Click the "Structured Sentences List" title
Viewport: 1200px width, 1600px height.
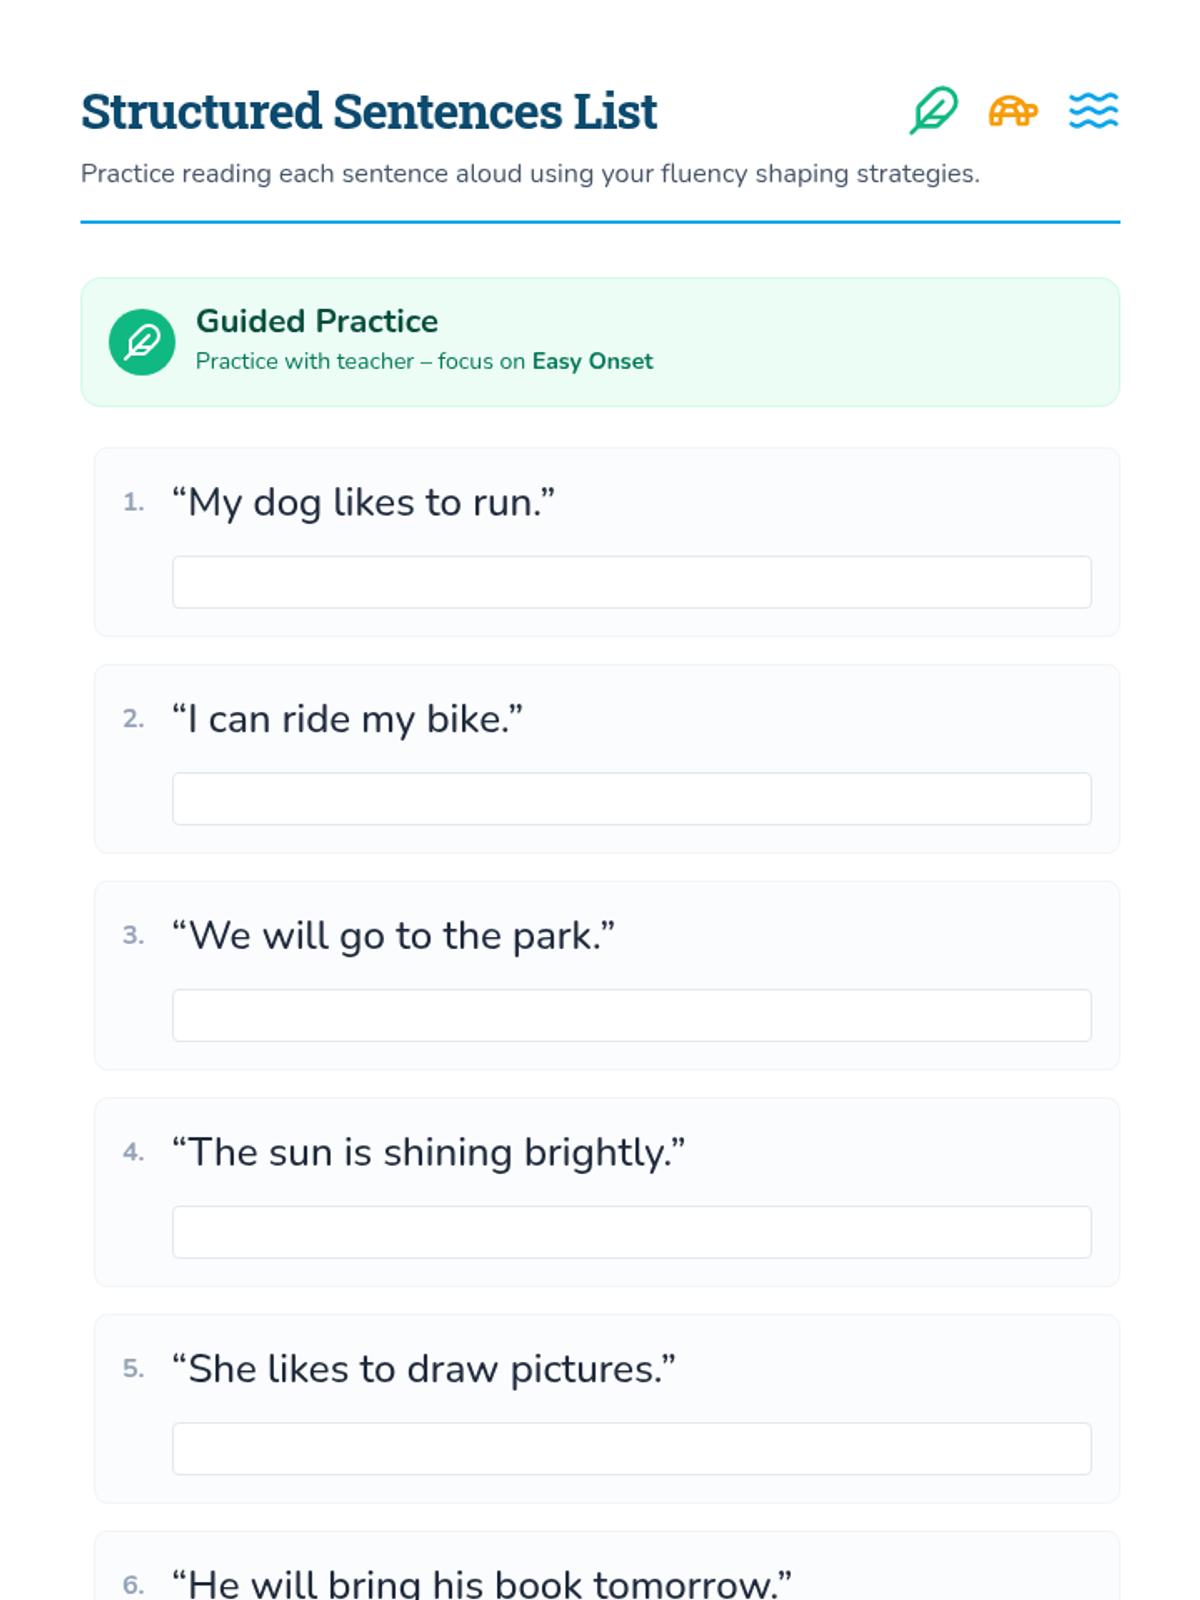pyautogui.click(x=369, y=111)
